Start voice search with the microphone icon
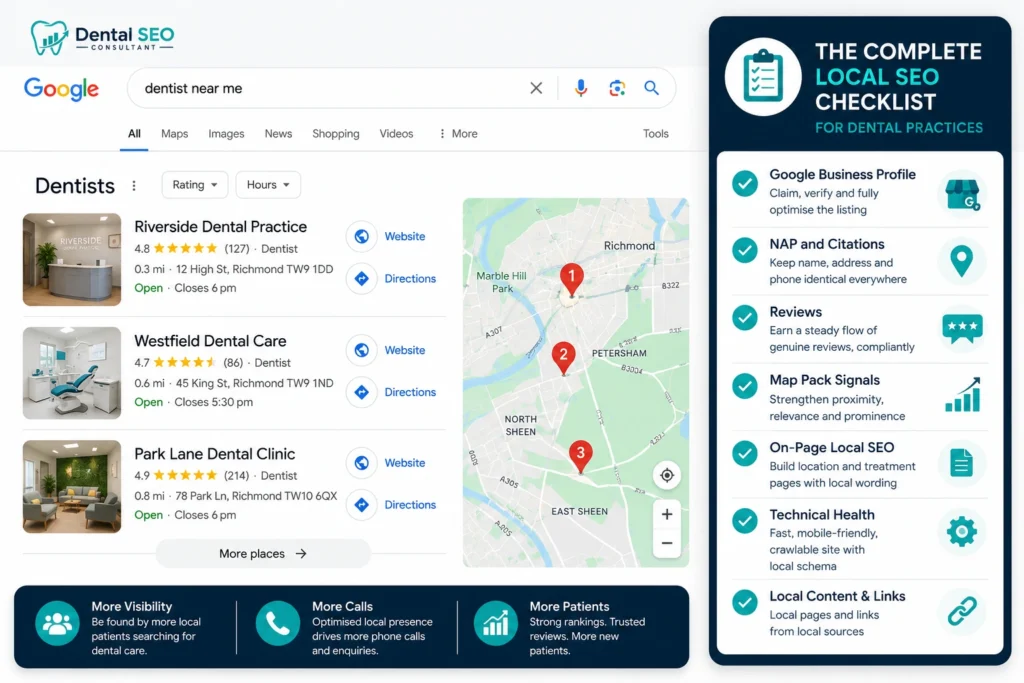Viewport: 1024px width, 683px height. [581, 88]
